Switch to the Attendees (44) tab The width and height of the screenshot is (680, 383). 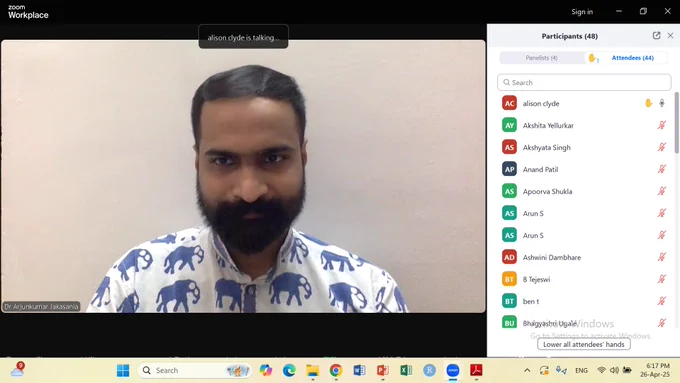tap(632, 58)
